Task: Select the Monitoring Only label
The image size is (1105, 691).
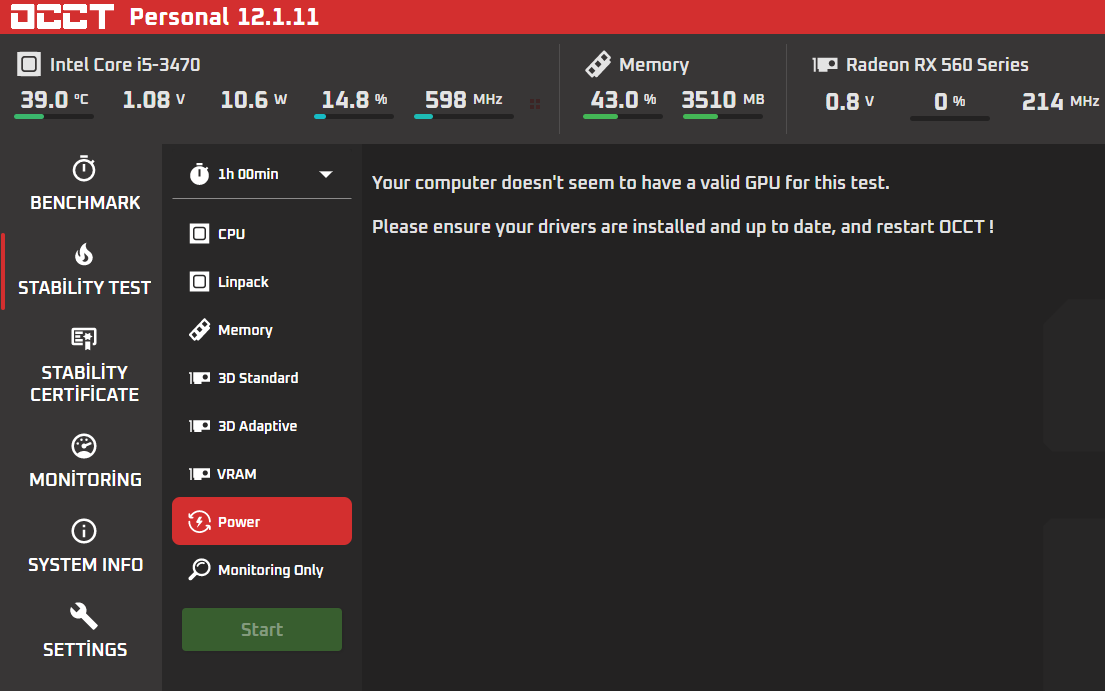Action: (x=271, y=570)
